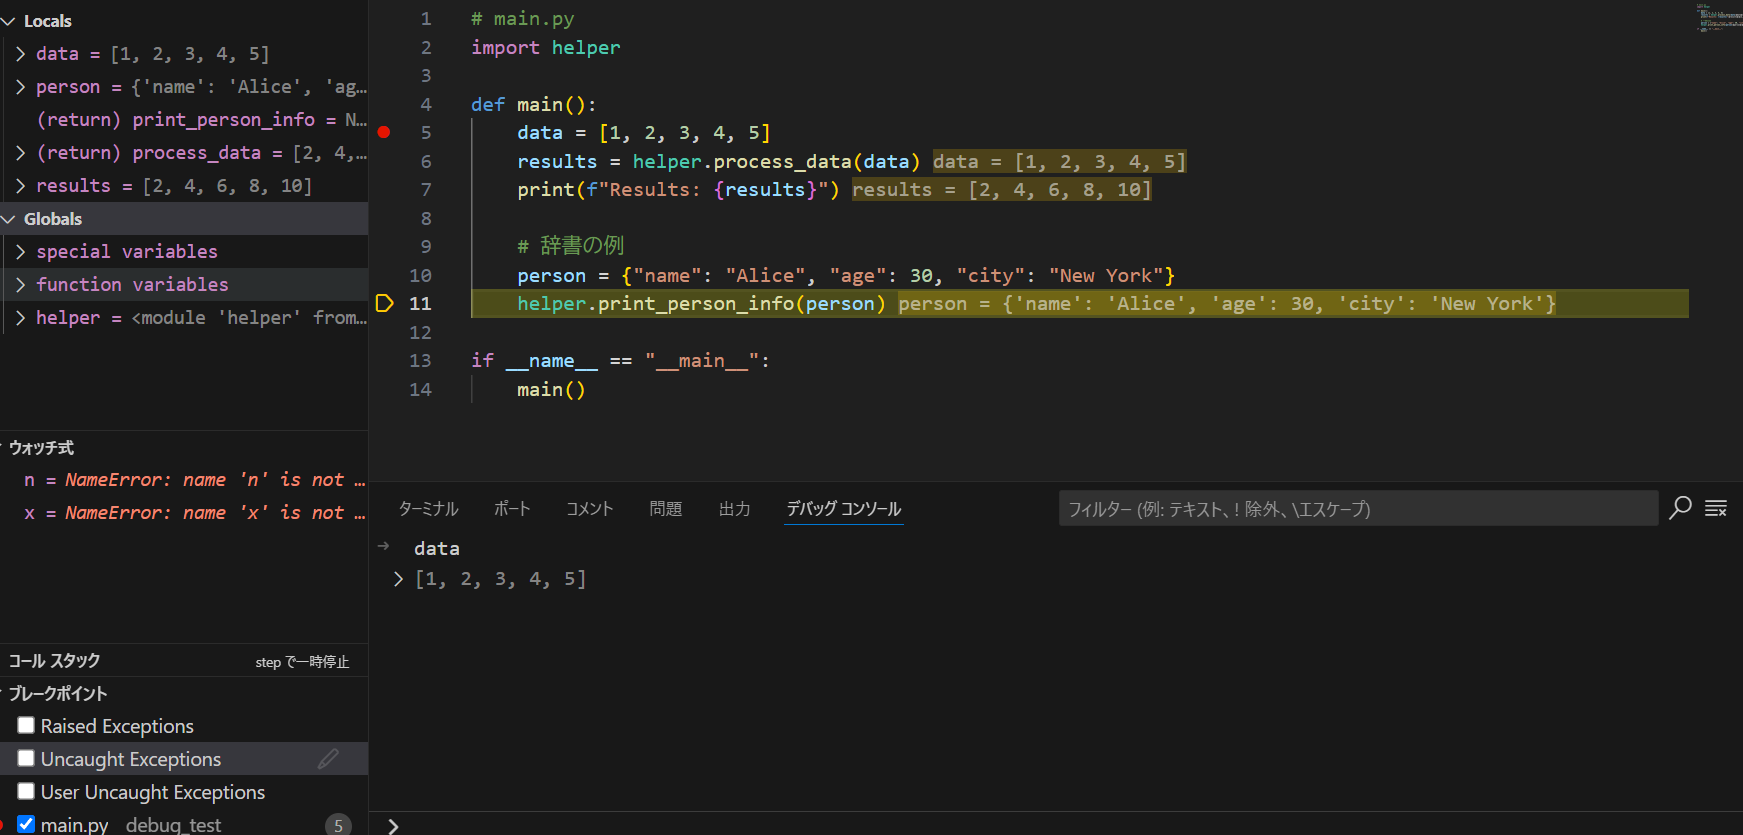
Task: Expand the [1, 2, 3, 4, 5] console output
Action: [x=398, y=579]
